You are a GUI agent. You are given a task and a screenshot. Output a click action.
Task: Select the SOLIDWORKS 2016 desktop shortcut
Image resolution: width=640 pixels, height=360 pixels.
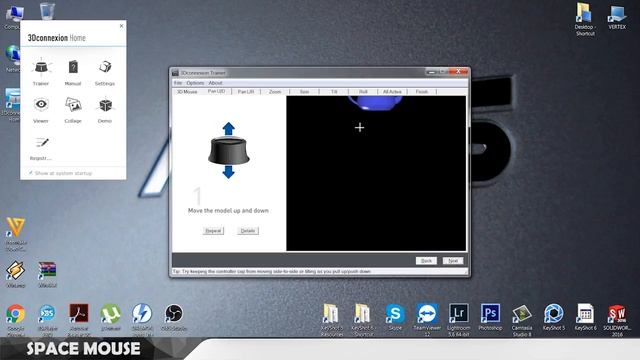pos(617,320)
